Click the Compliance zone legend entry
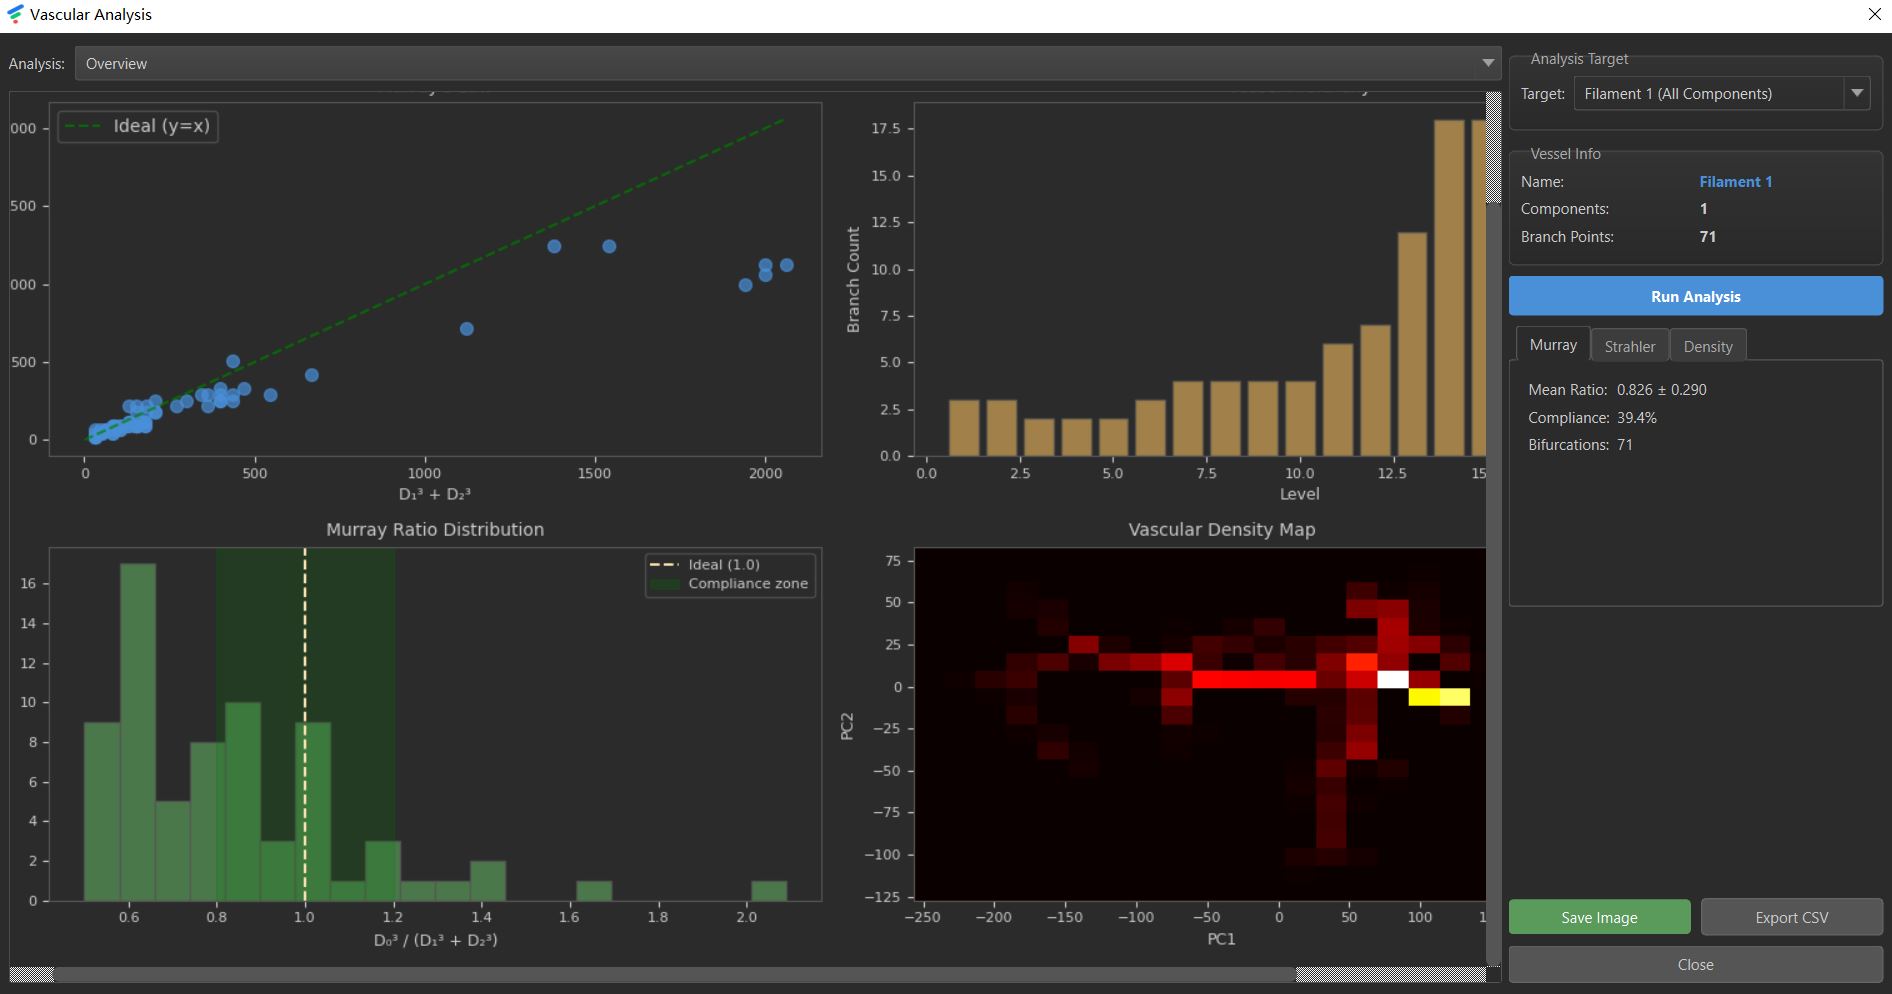Viewport: 1892px width, 994px height. pyautogui.click(x=730, y=584)
